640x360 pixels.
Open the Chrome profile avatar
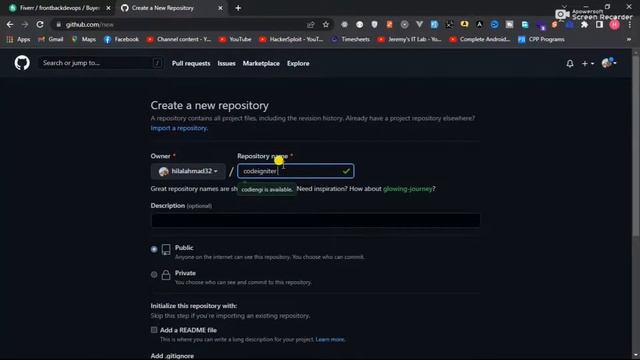pos(615,24)
